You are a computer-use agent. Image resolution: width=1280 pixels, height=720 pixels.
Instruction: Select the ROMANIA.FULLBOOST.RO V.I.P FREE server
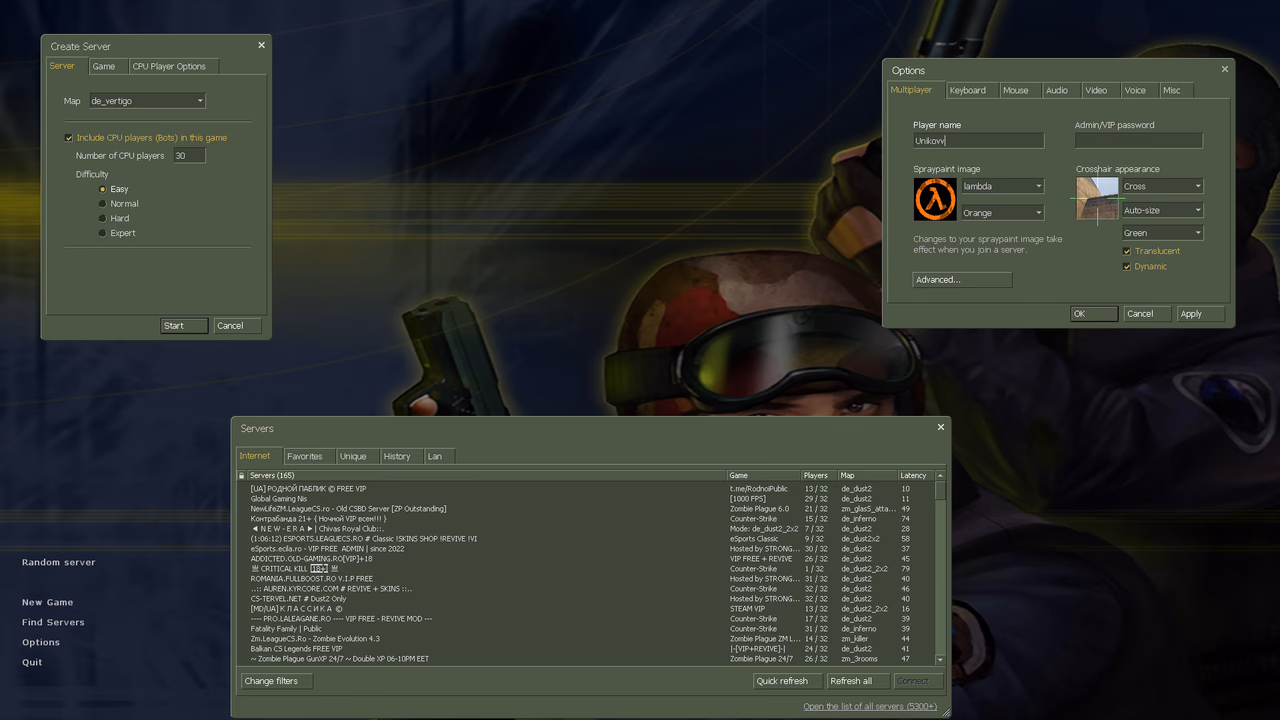click(x=585, y=579)
